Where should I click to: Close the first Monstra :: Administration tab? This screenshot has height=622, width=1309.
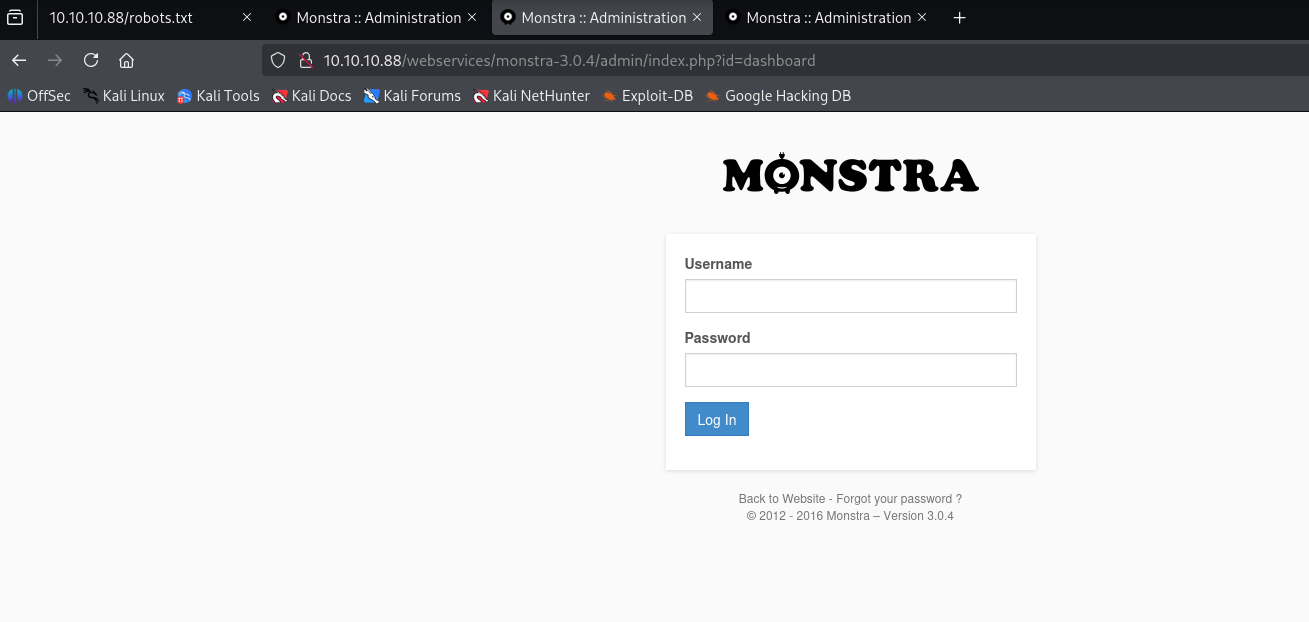tap(472, 18)
